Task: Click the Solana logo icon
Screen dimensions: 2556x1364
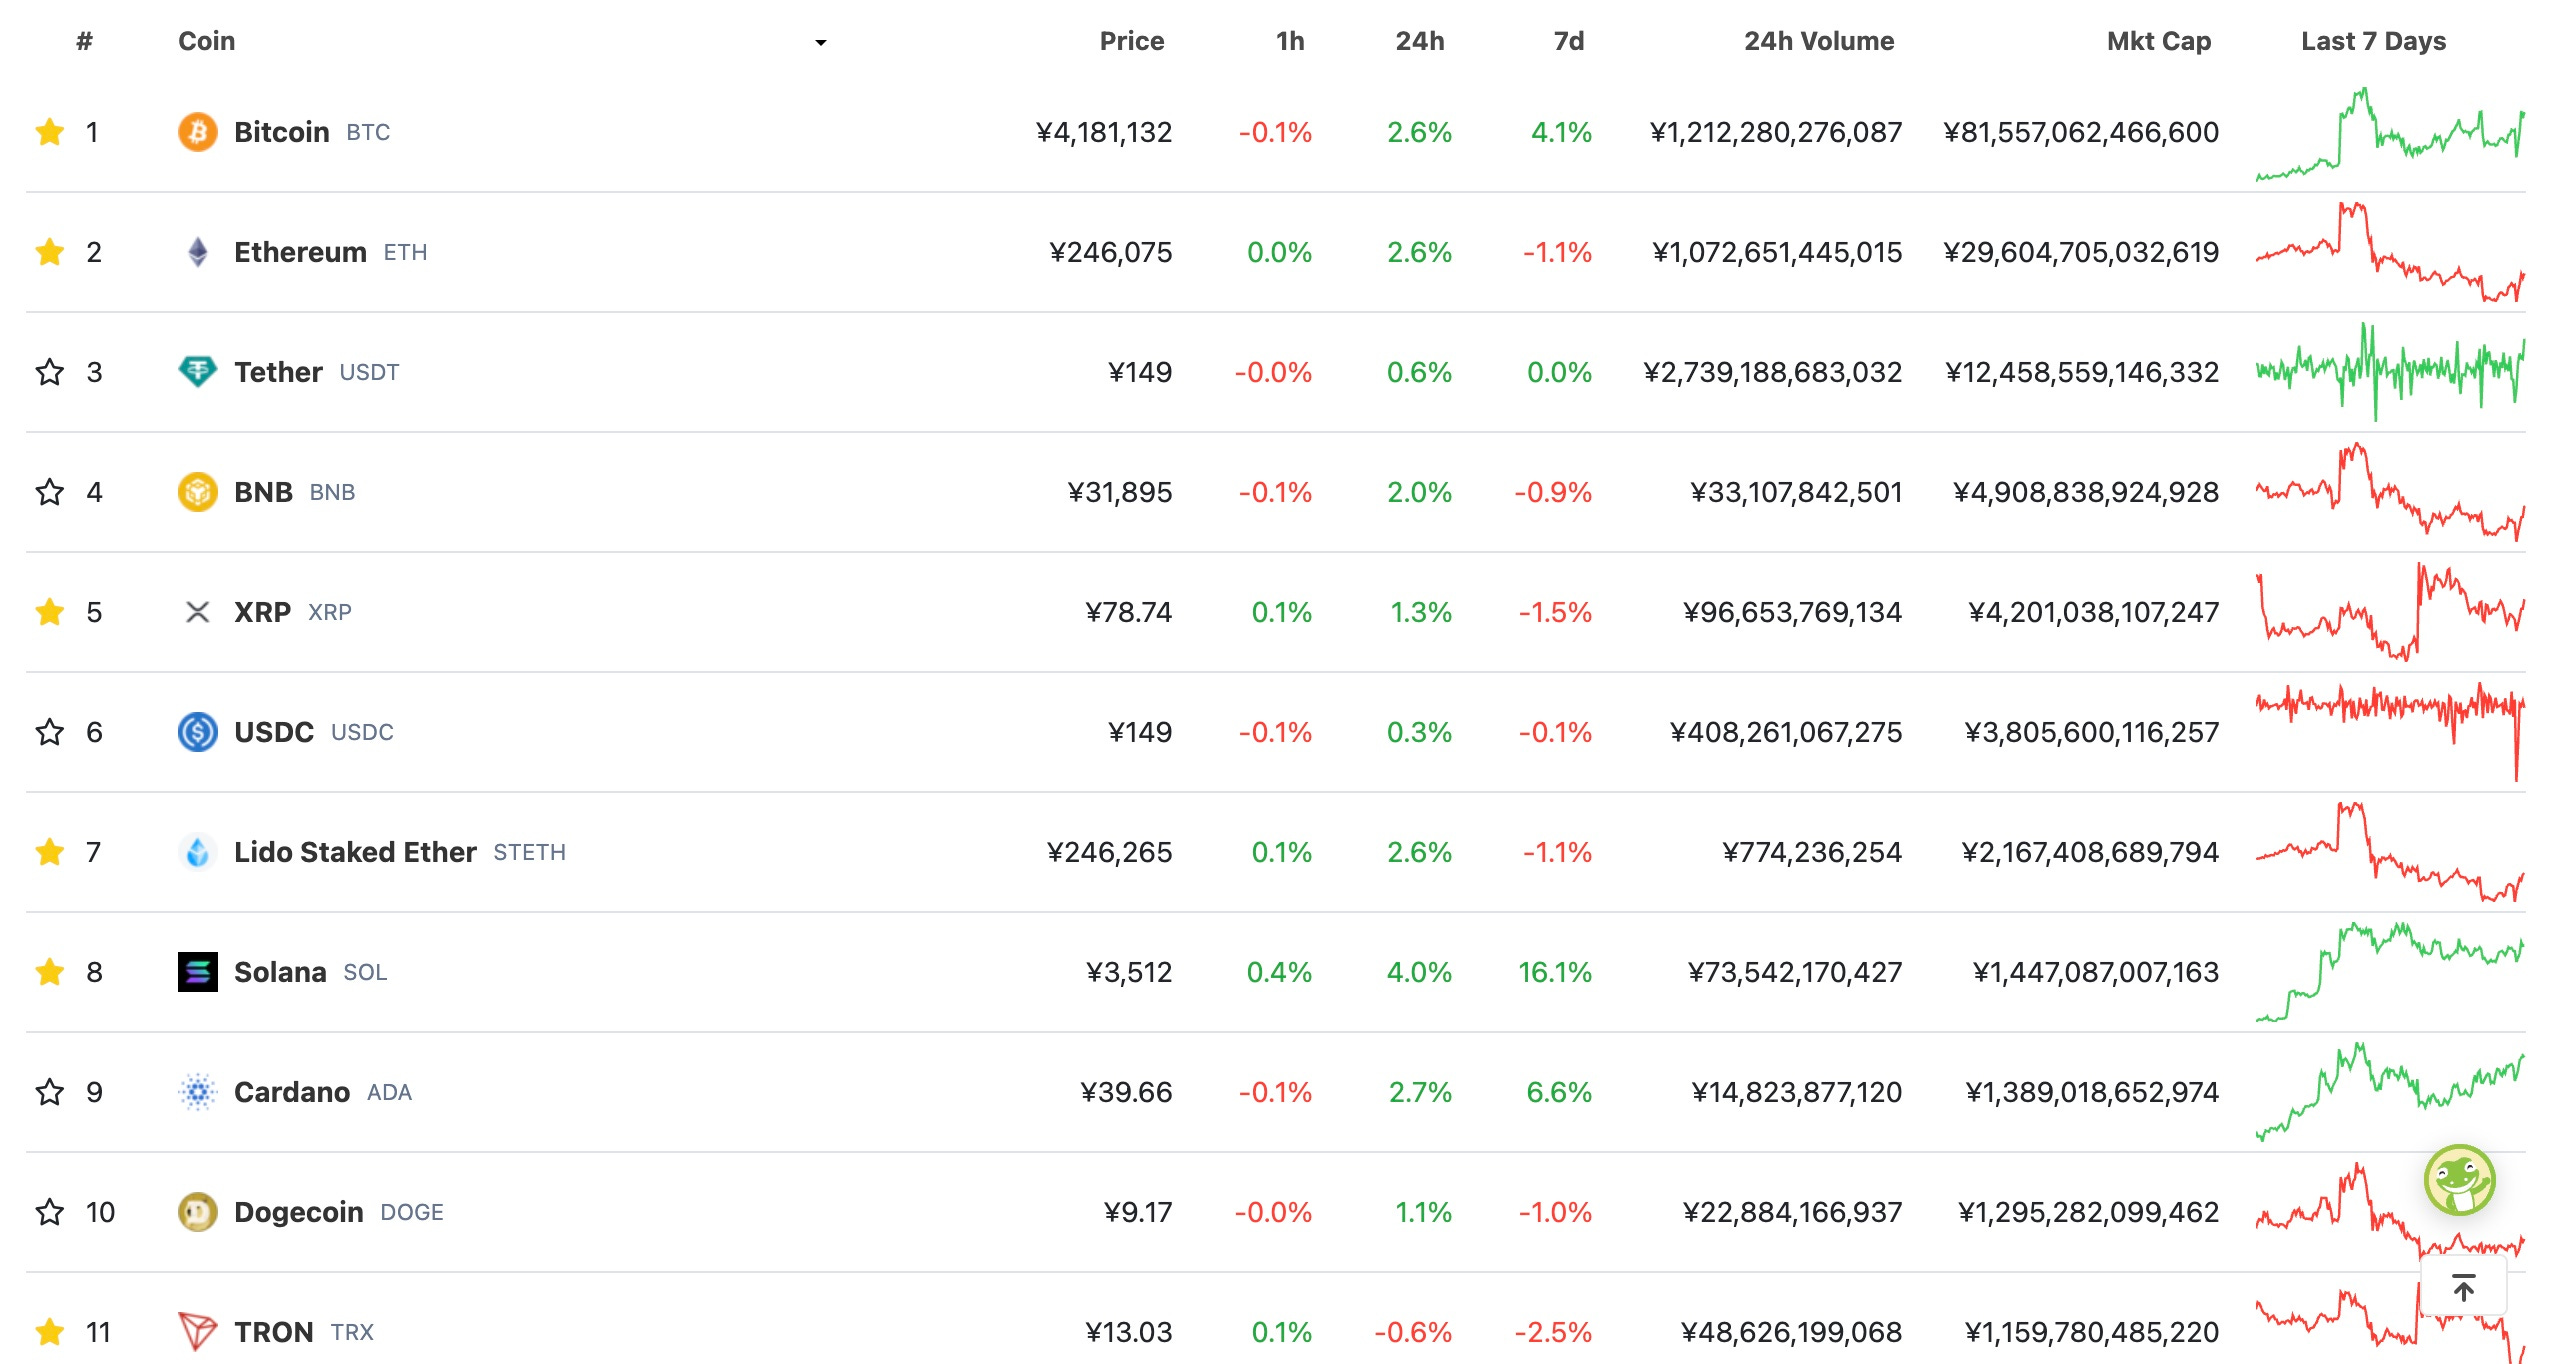Action: [x=198, y=972]
